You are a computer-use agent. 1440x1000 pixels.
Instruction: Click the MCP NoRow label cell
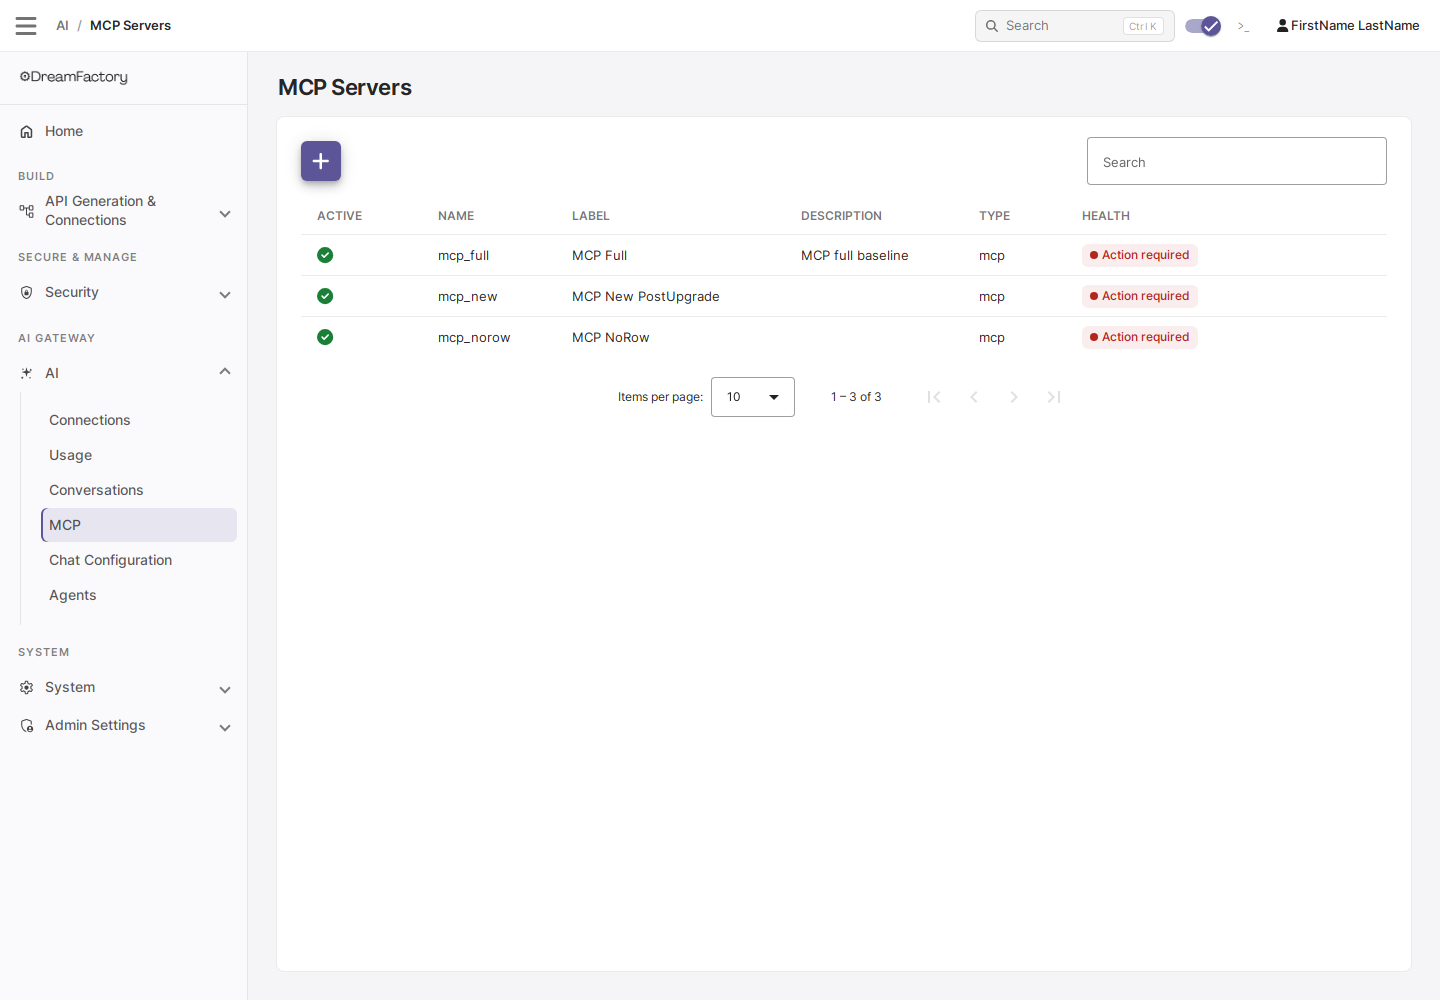coord(611,338)
